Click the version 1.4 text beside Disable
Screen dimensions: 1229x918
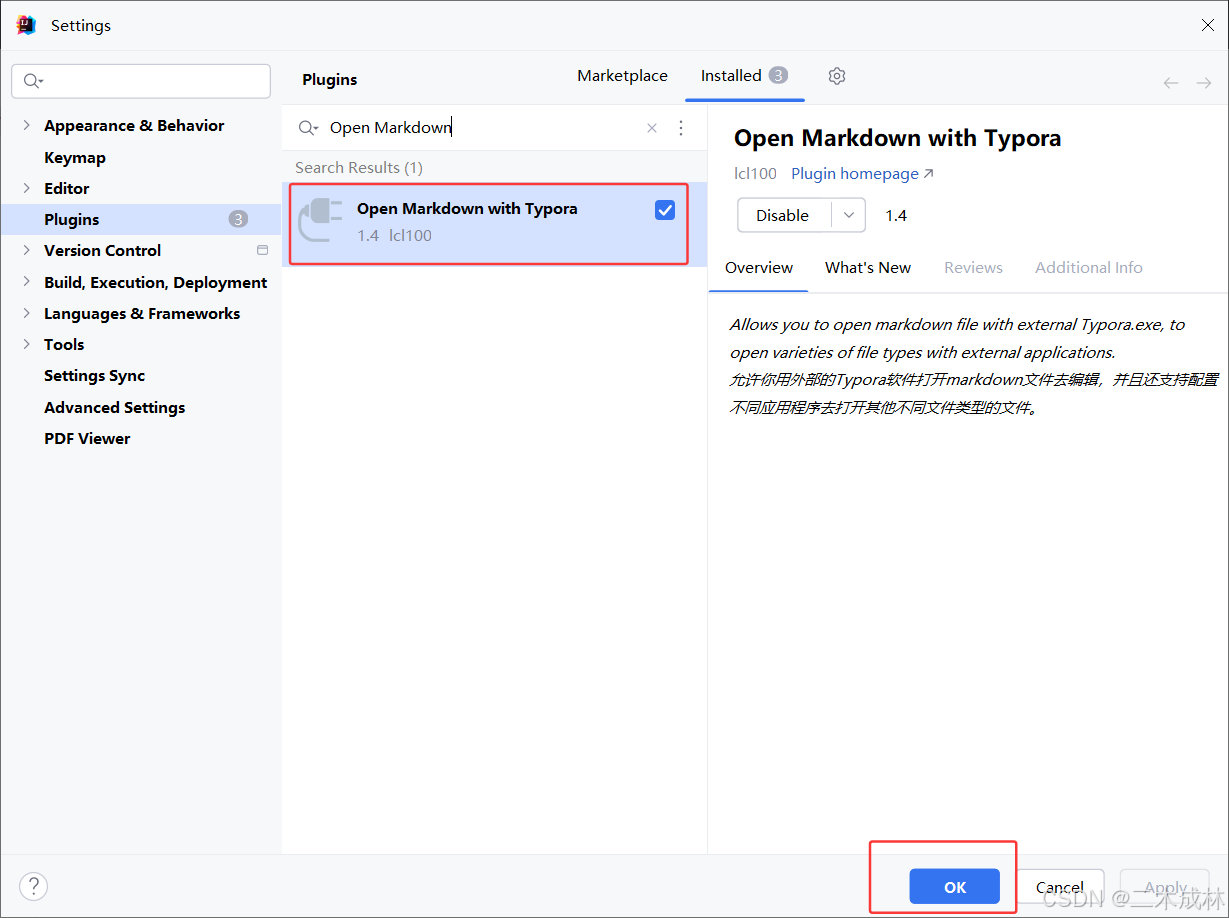(x=896, y=216)
